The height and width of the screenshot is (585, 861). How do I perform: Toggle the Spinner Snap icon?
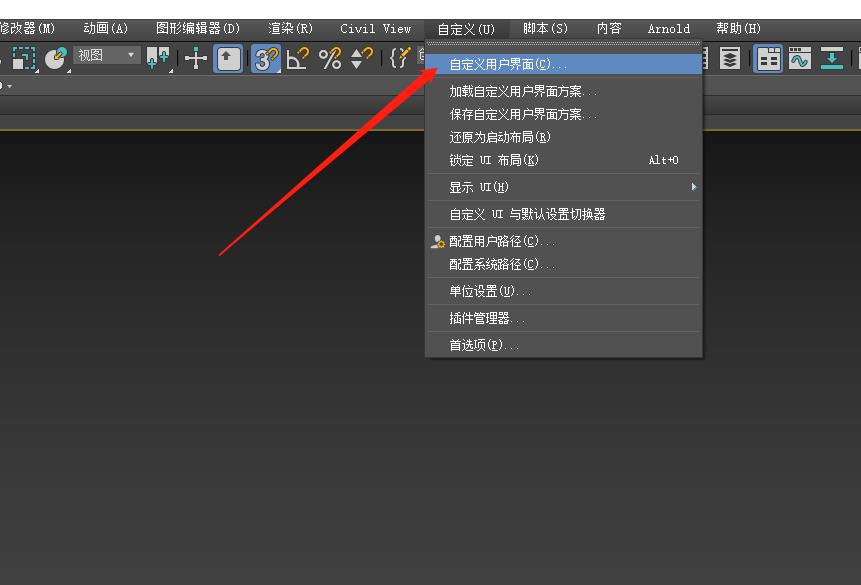(x=361, y=58)
